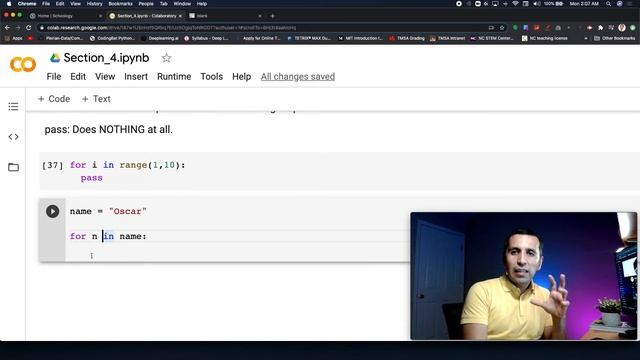Screen dimensions: 640x360
Task: Open the Colab Tools menu
Action: (x=211, y=77)
